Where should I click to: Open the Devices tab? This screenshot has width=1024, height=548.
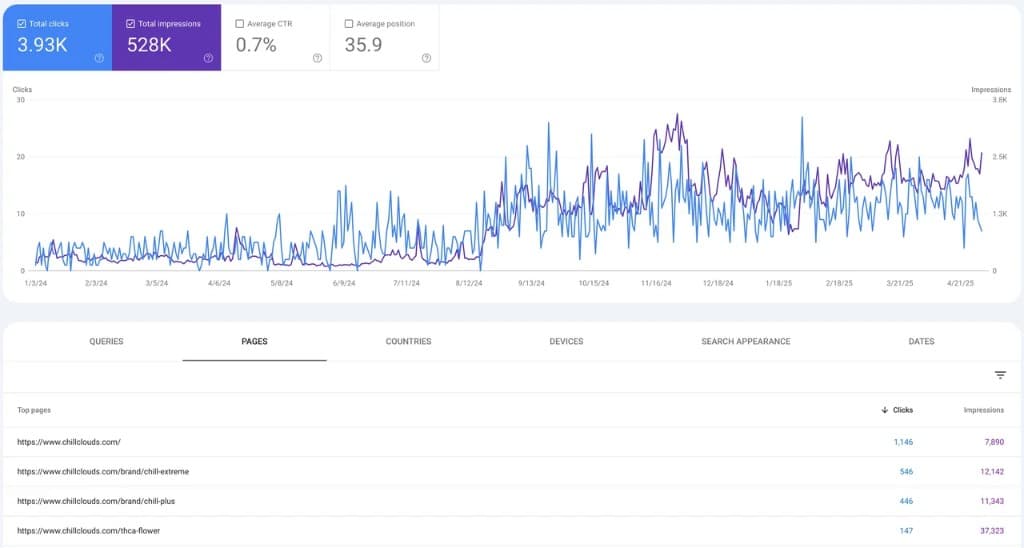coord(566,342)
